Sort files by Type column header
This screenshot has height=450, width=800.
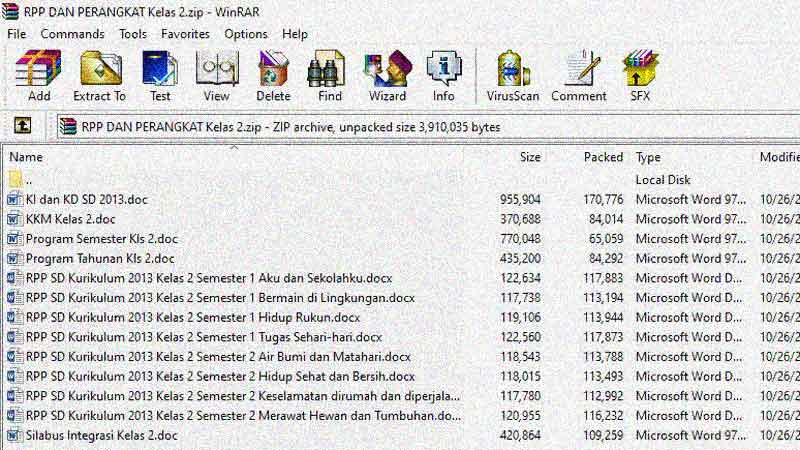pos(648,157)
